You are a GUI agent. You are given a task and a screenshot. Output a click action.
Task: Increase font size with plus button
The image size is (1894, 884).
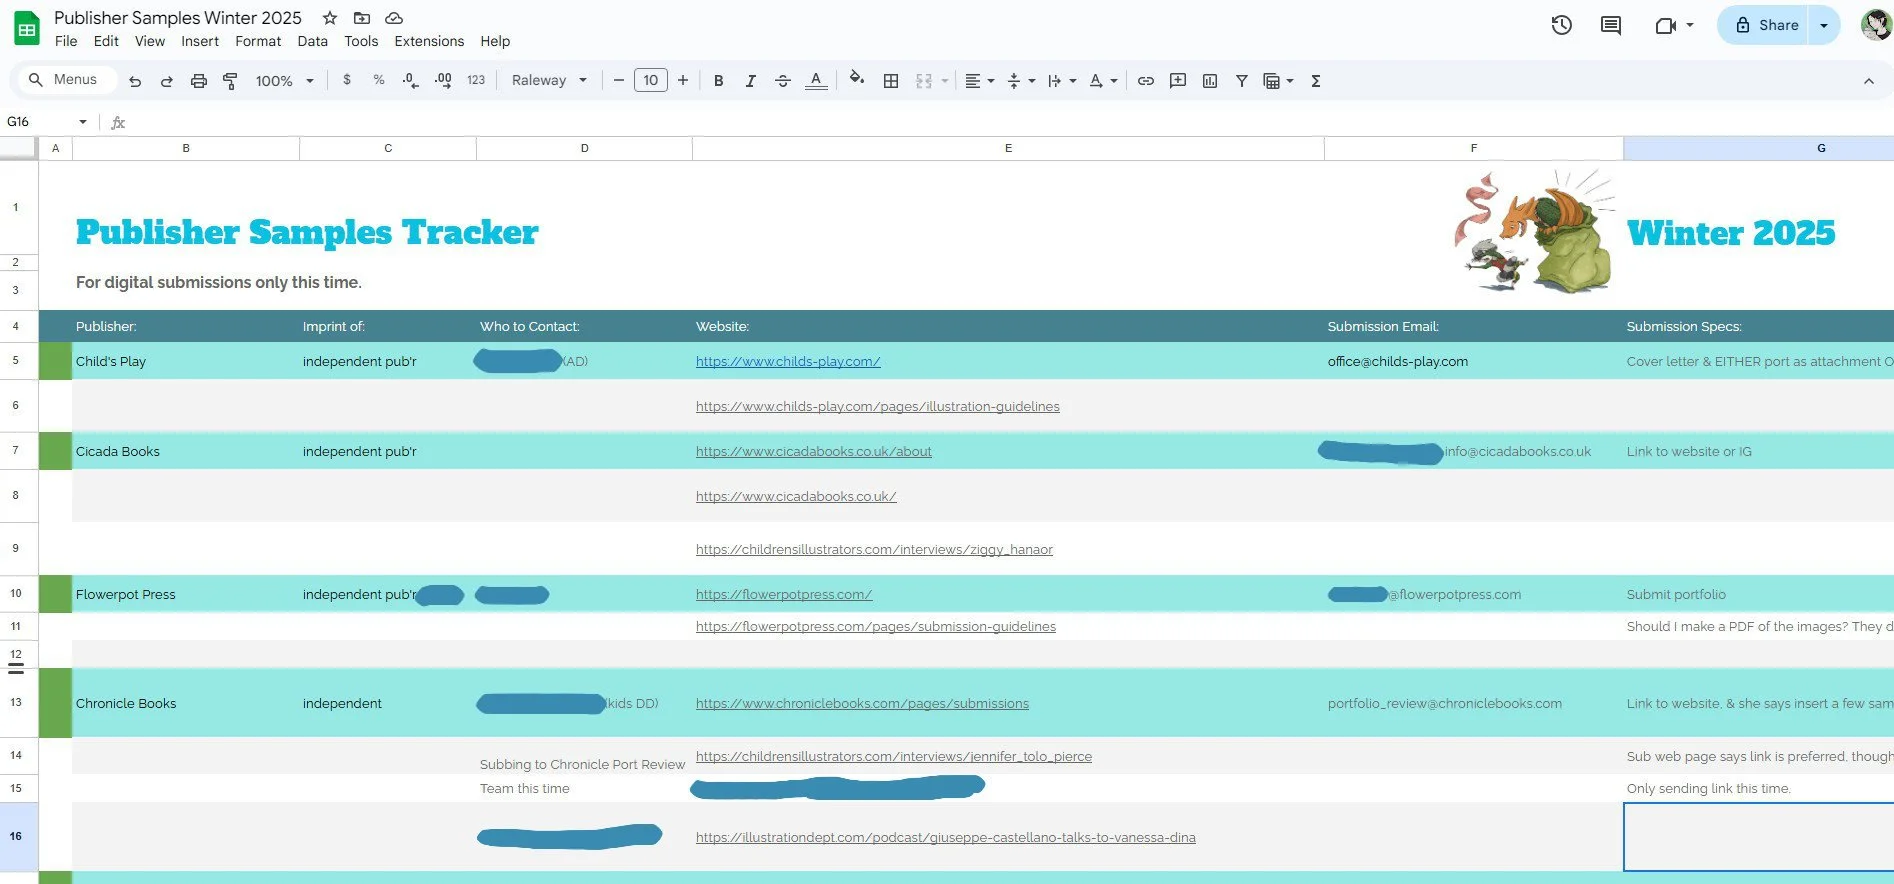[x=683, y=80]
